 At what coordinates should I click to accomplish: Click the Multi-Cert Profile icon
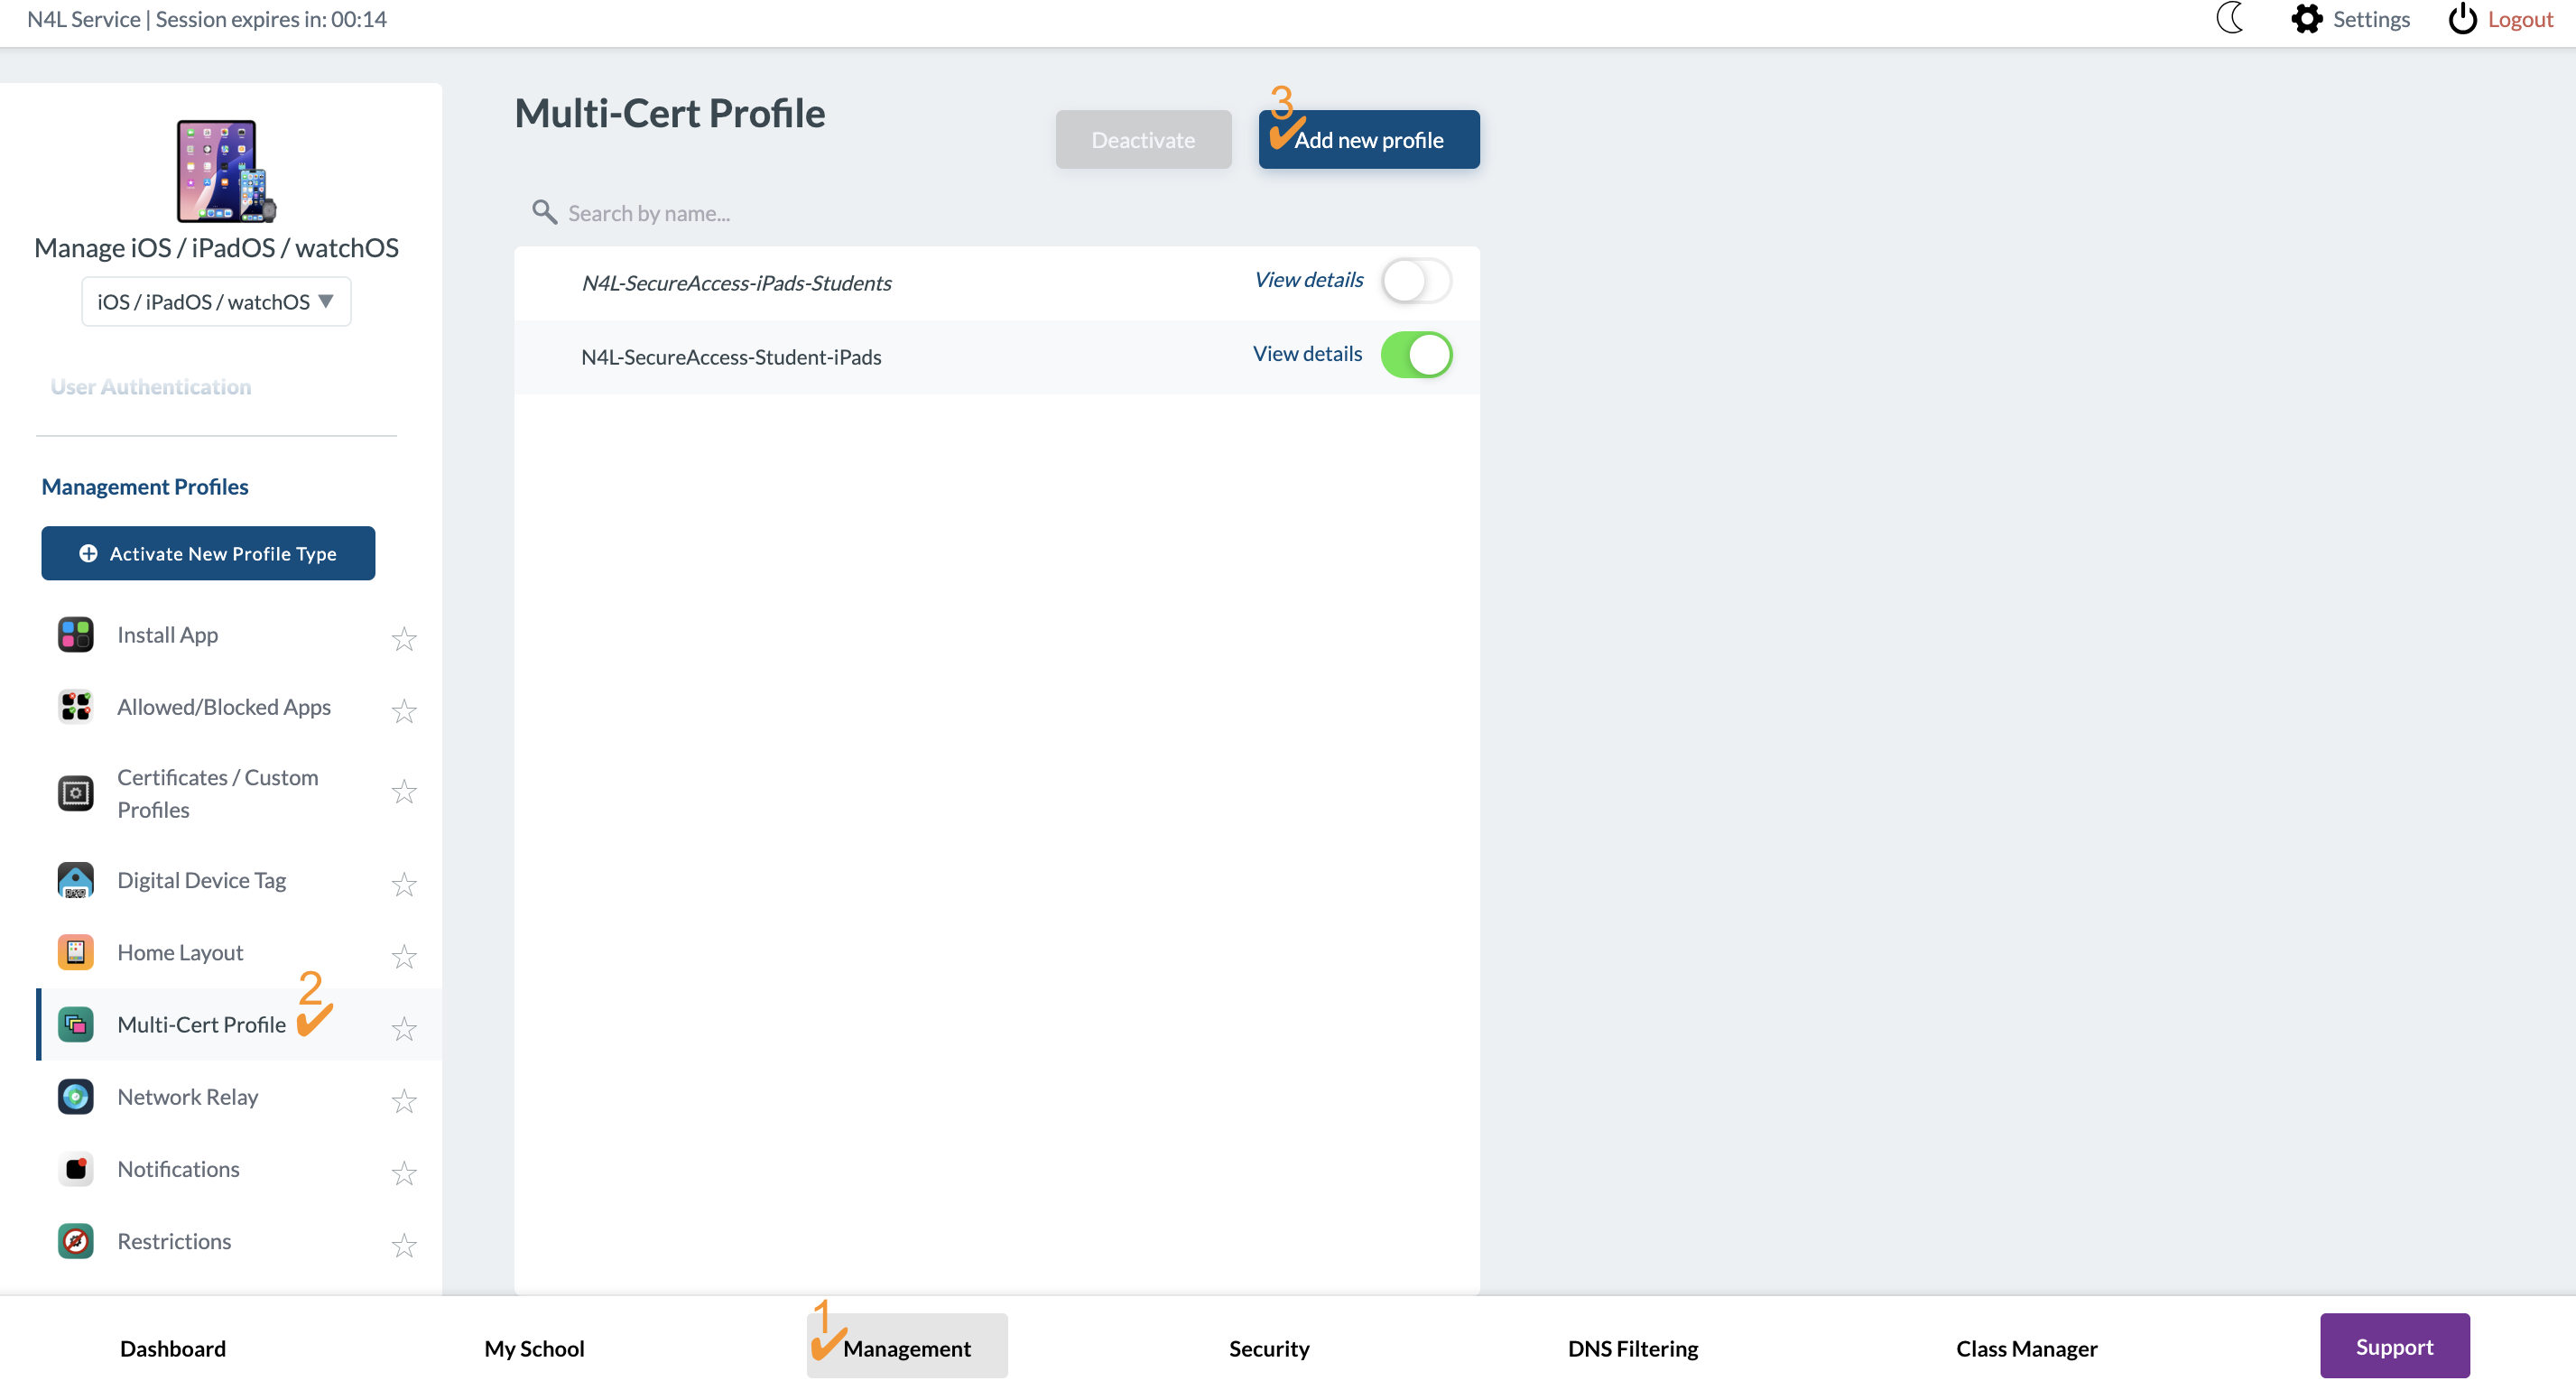coord(75,1024)
